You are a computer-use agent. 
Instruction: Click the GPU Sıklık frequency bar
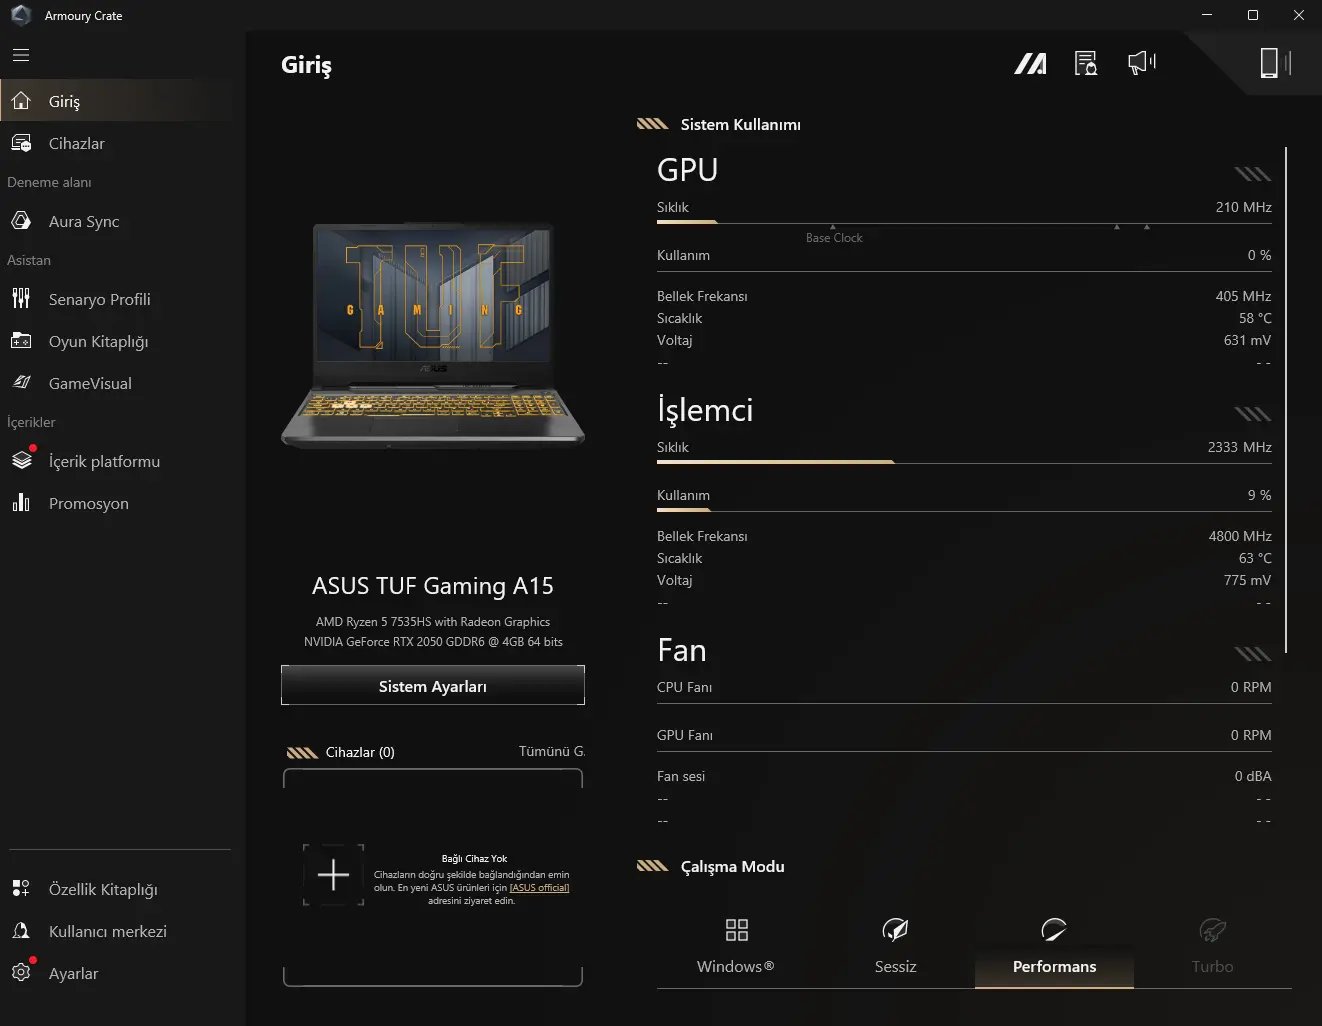pyautogui.click(x=964, y=222)
